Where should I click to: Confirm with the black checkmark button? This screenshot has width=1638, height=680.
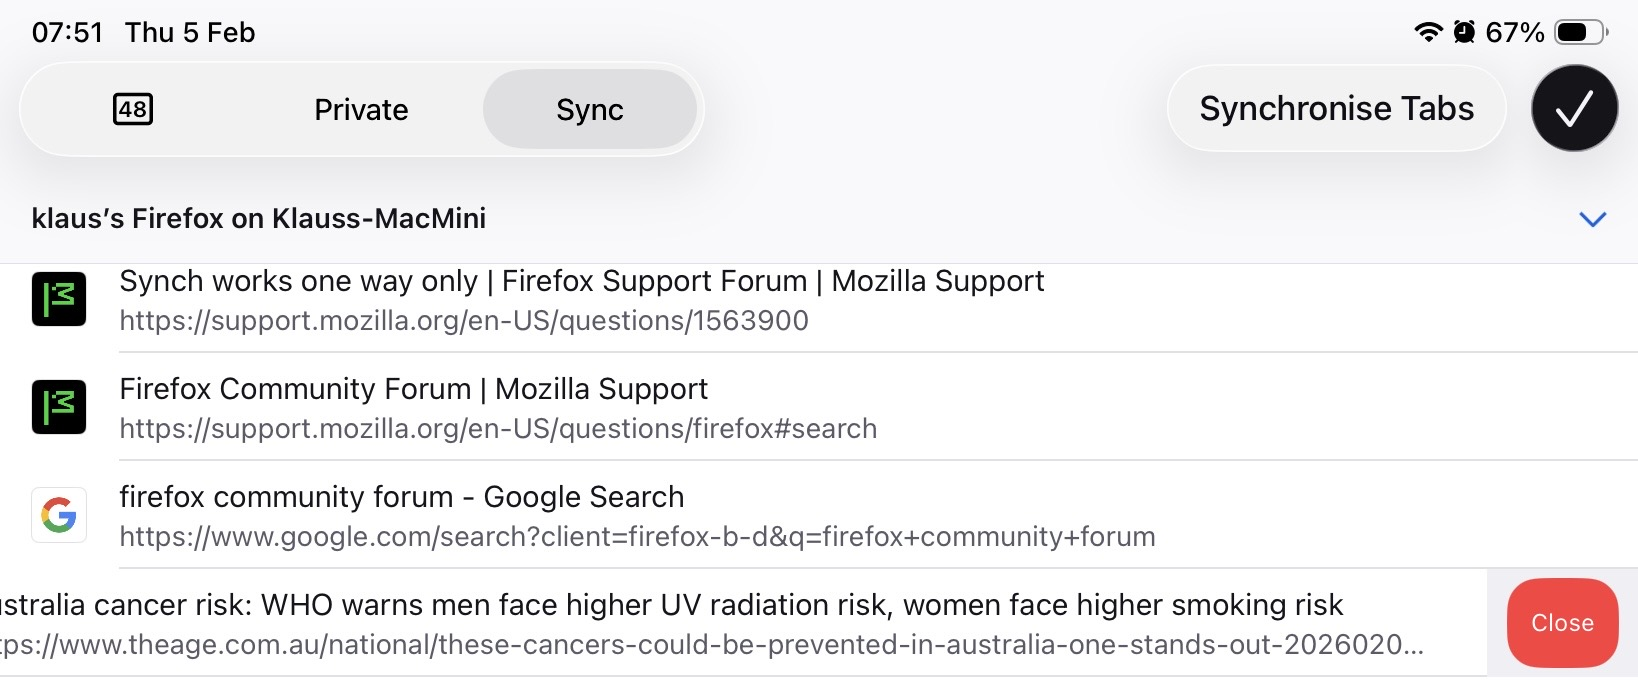coord(1574,109)
